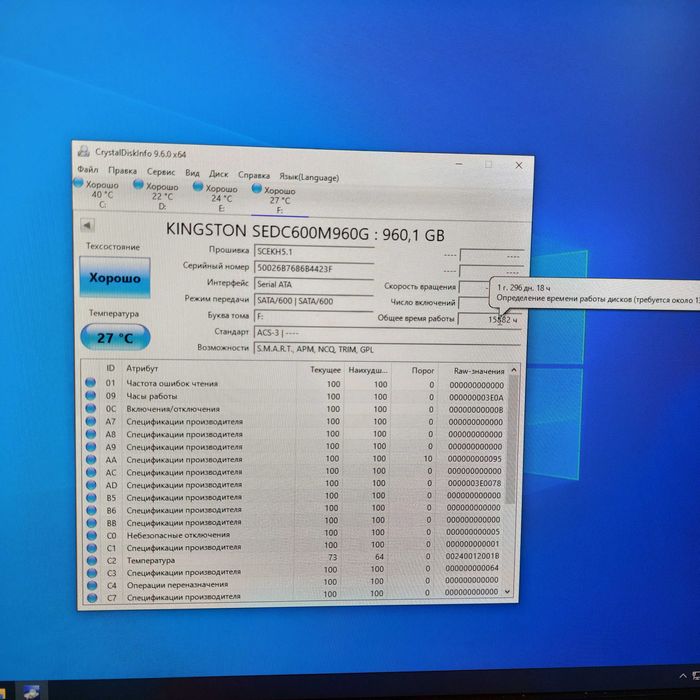Image resolution: width=700 pixels, height=700 pixels.
Task: Click the Атрибут column header
Action: point(142,369)
